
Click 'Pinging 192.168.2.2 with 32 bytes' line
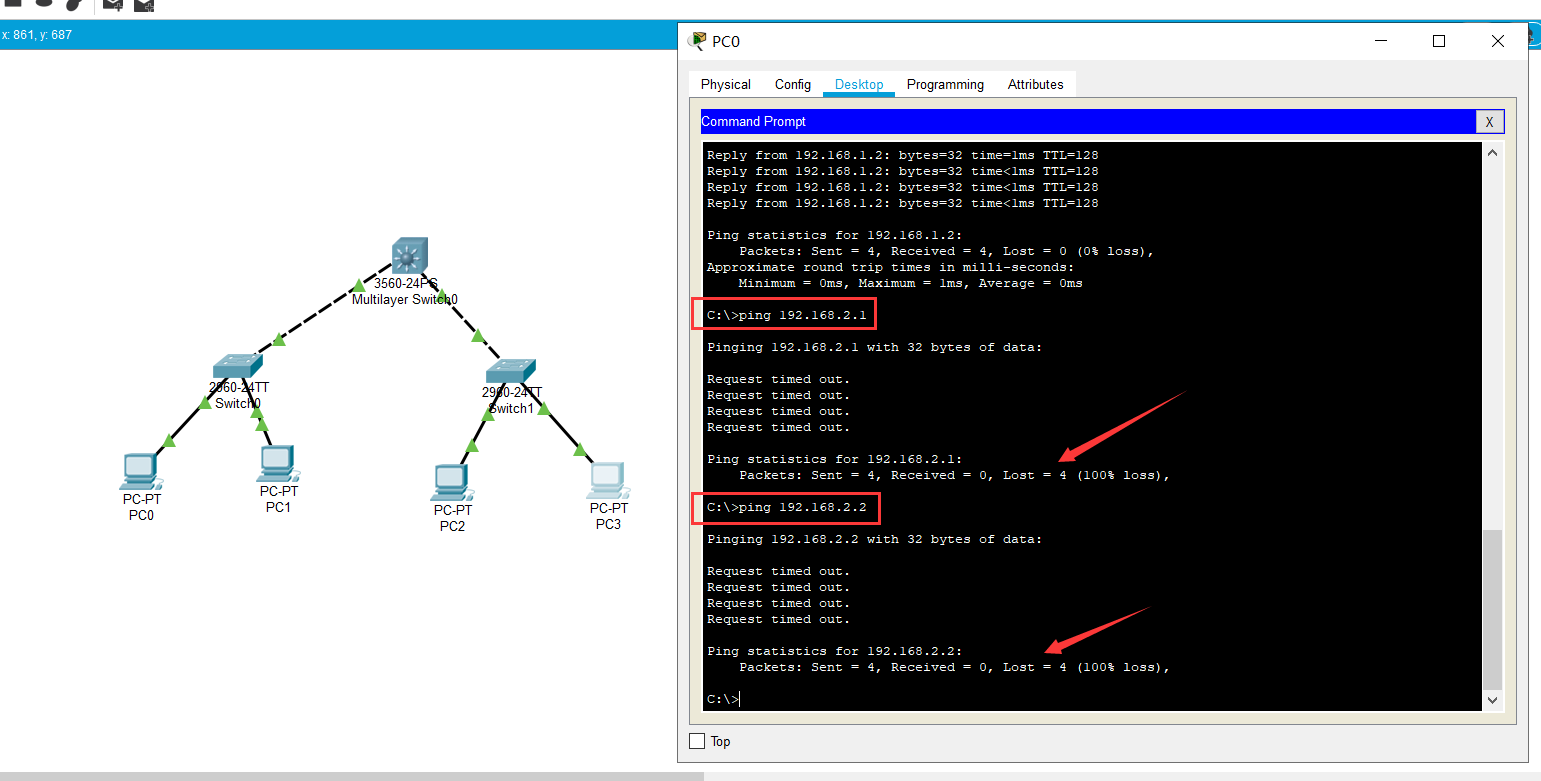click(x=874, y=539)
